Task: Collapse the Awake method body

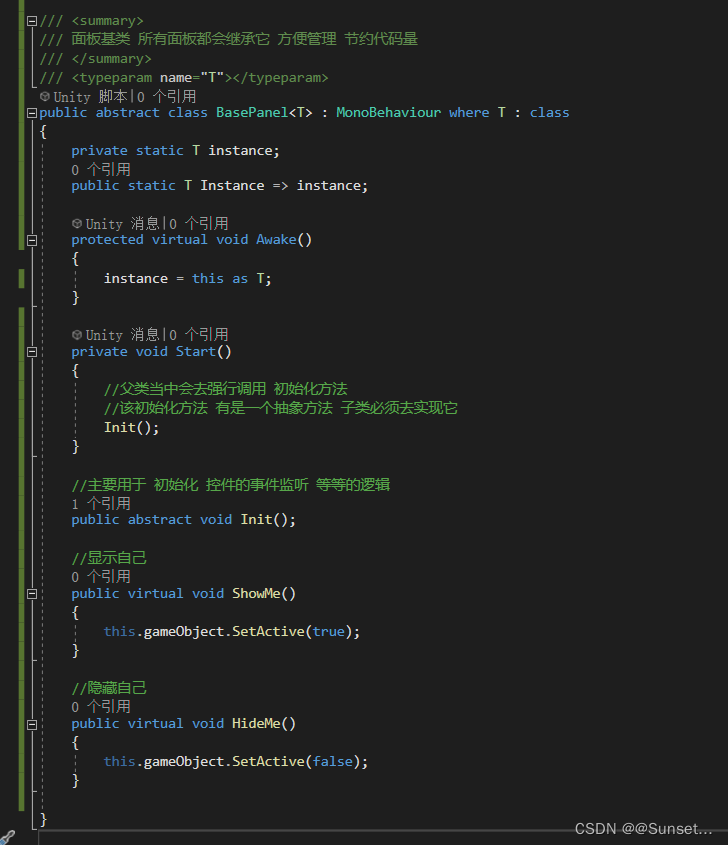Action: pos(32,240)
